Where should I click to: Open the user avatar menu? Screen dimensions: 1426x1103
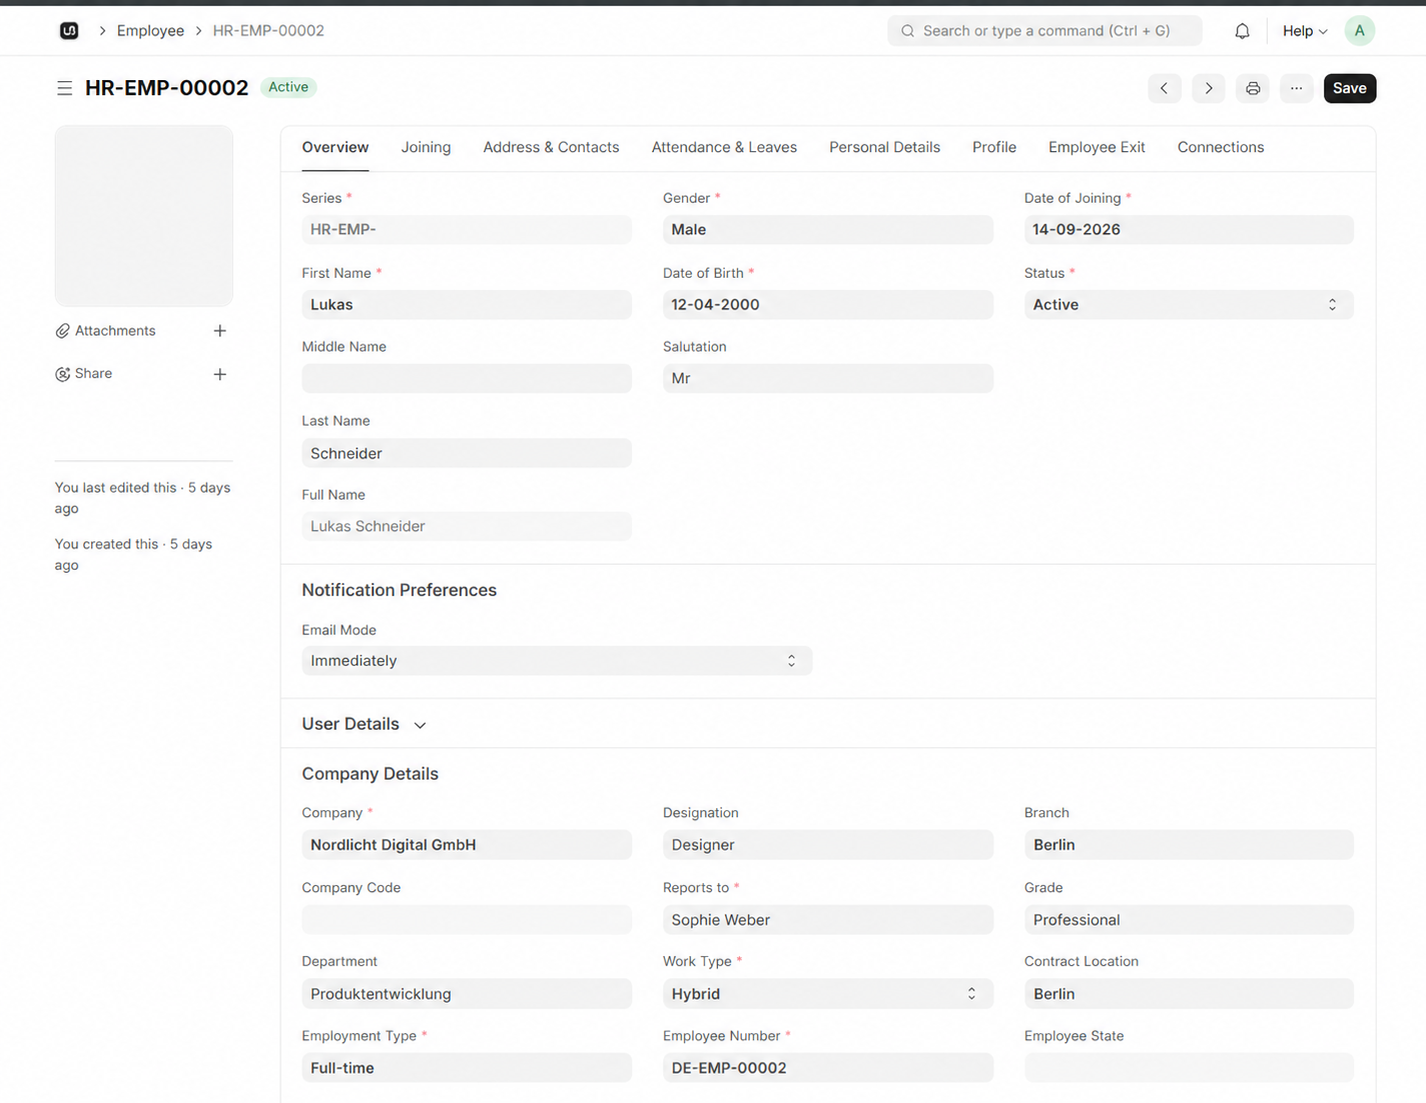1359,31
